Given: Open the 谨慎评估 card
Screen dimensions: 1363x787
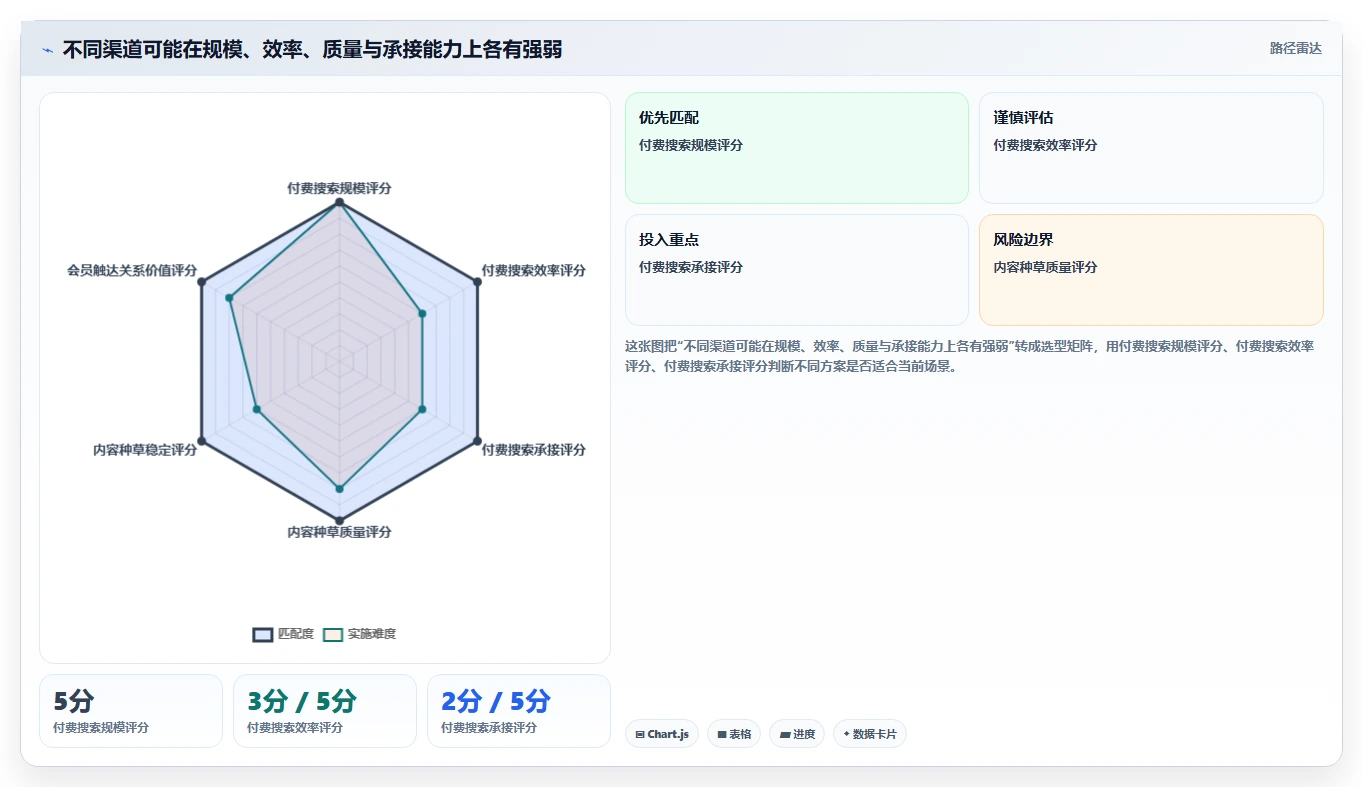Looking at the screenshot, I should [x=1151, y=148].
